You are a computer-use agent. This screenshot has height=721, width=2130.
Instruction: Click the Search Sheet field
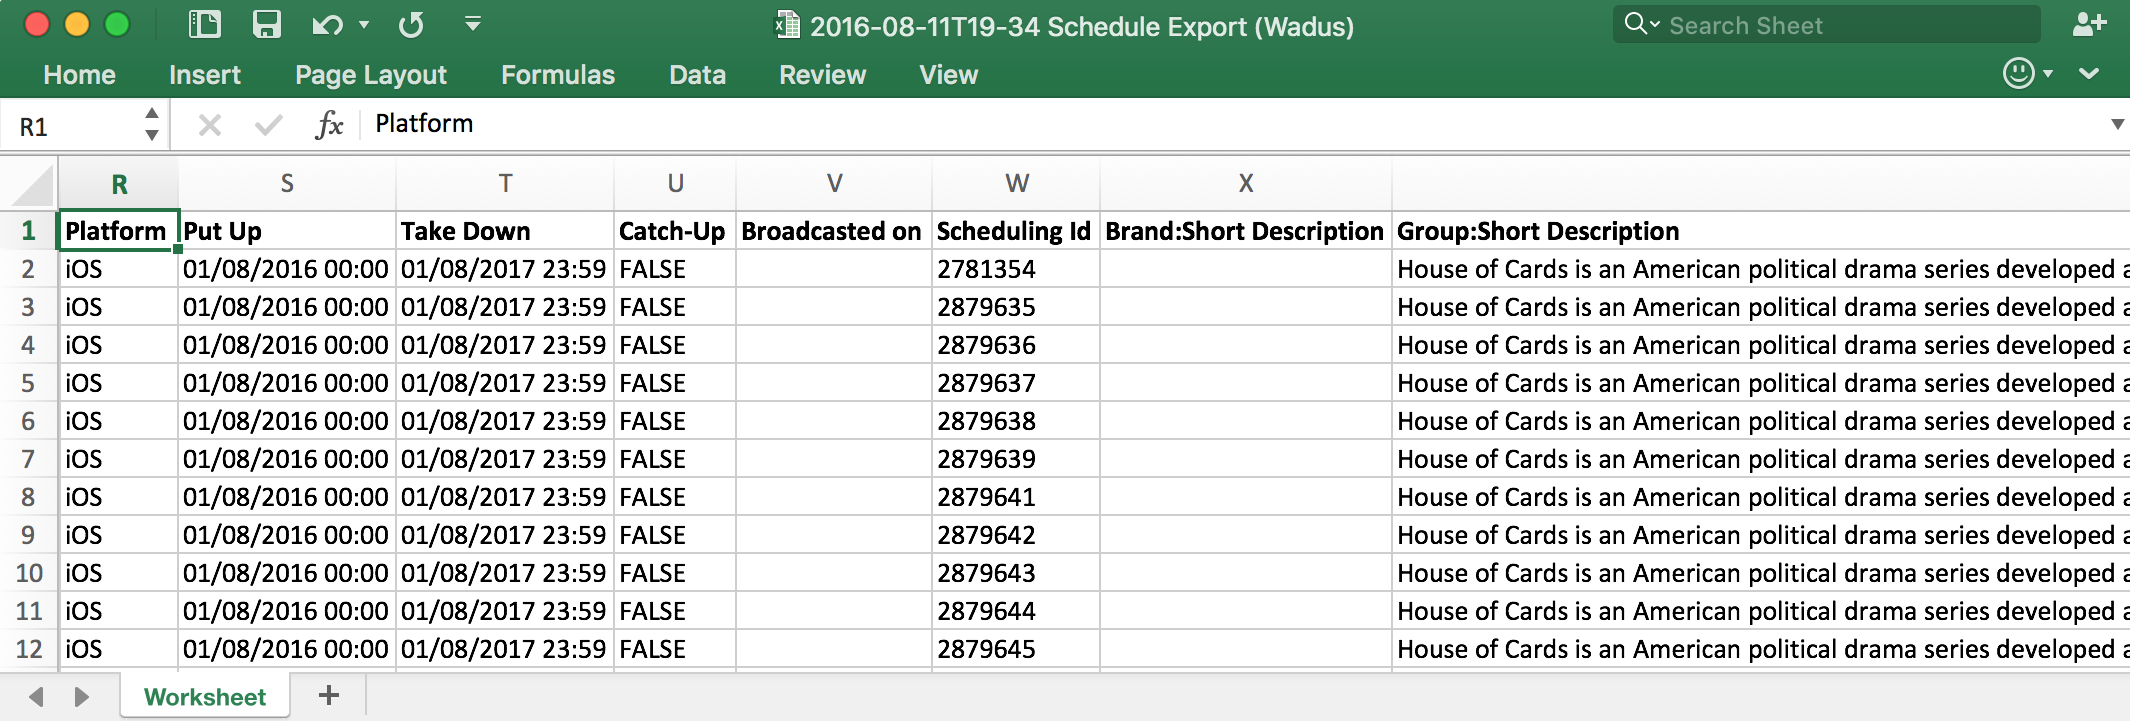(1840, 25)
